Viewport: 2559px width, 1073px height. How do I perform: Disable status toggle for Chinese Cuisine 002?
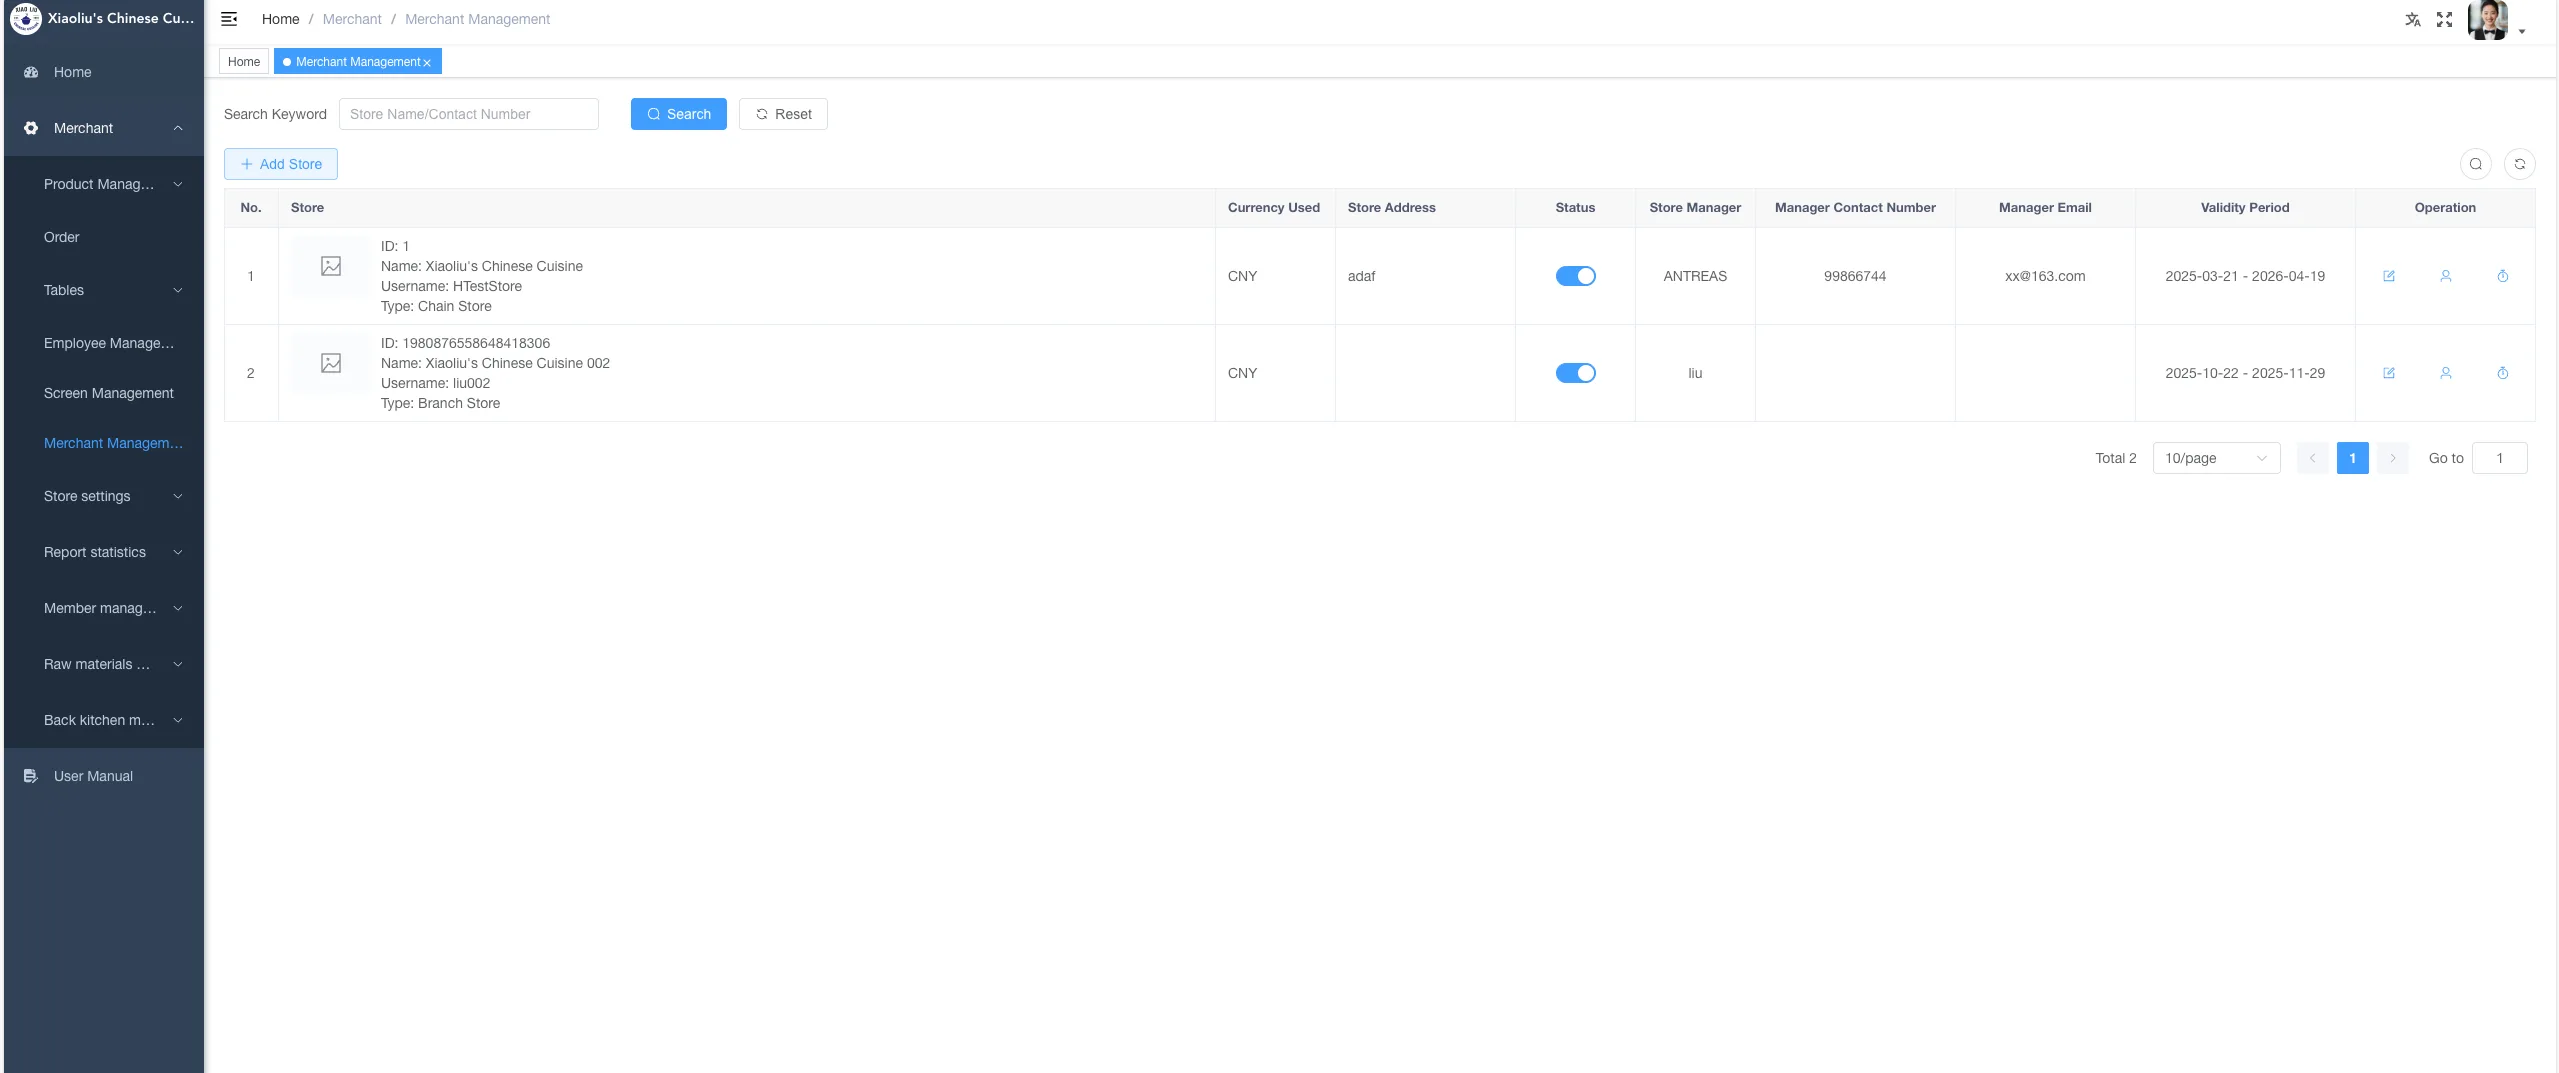coord(1575,373)
